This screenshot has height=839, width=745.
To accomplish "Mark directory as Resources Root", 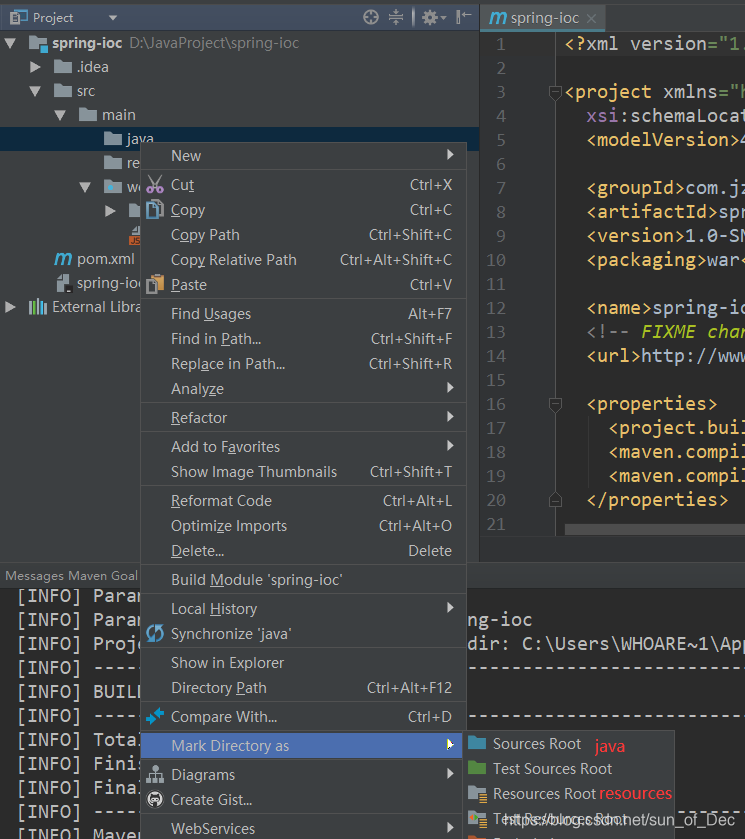I will pos(570,794).
